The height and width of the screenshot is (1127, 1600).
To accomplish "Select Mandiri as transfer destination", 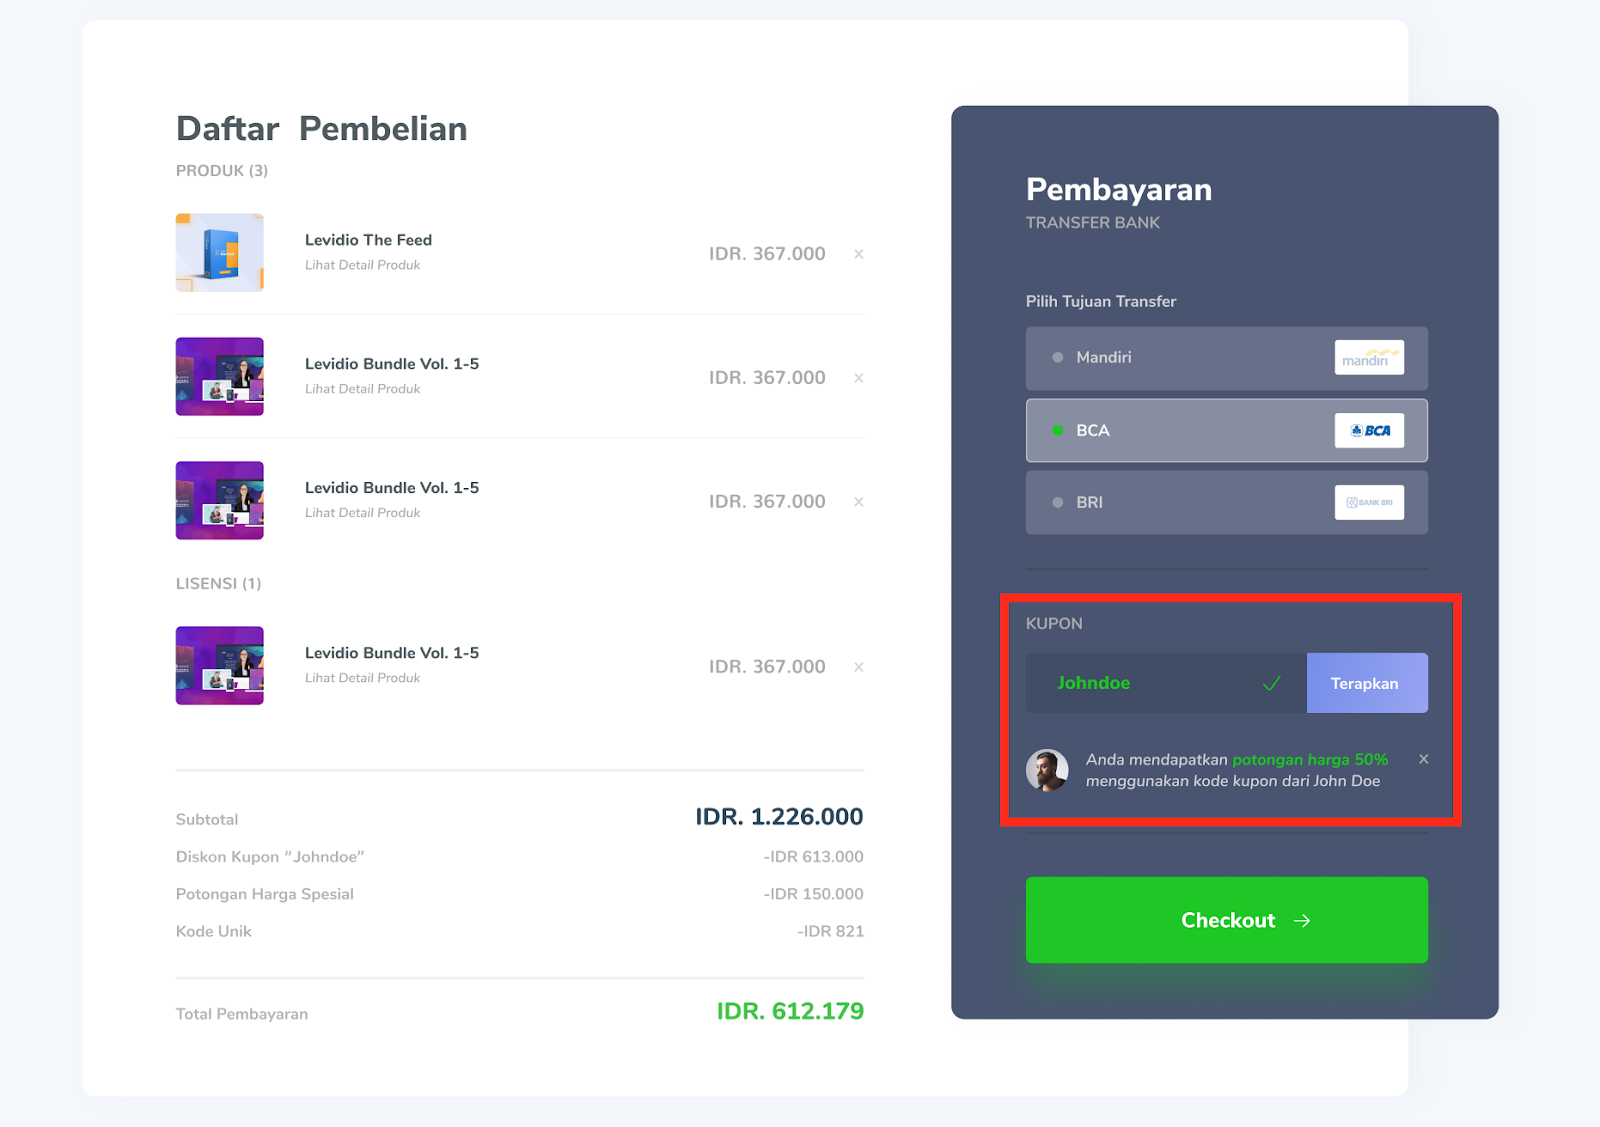I will [1226, 358].
